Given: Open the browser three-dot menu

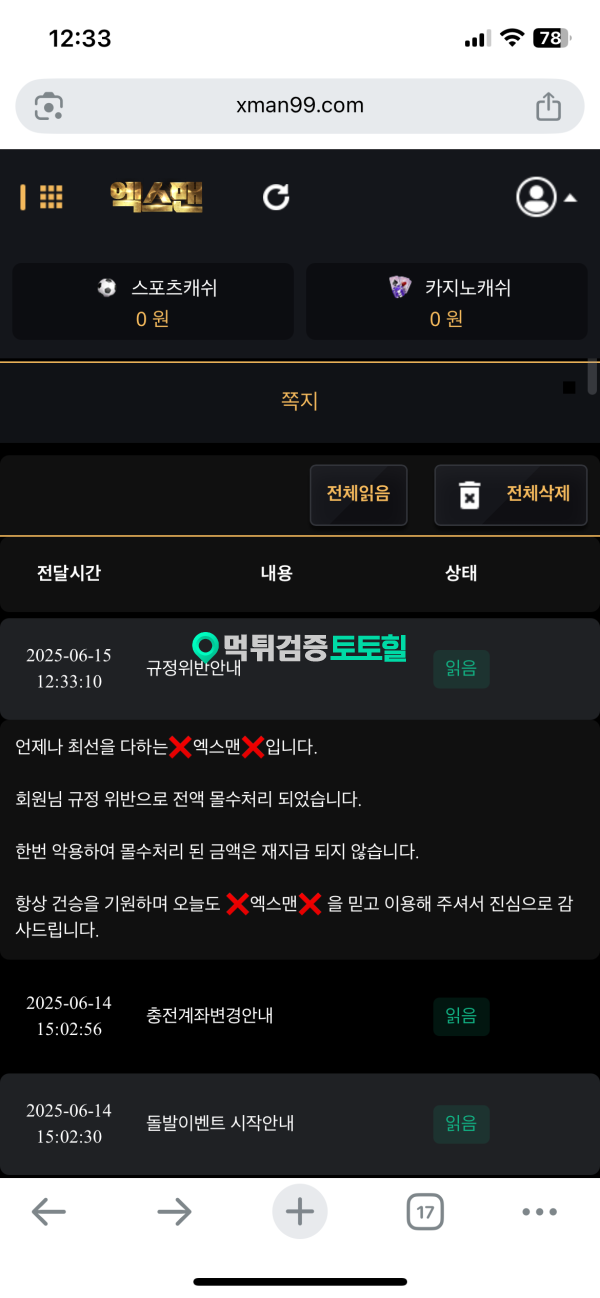Looking at the screenshot, I should [x=540, y=1212].
